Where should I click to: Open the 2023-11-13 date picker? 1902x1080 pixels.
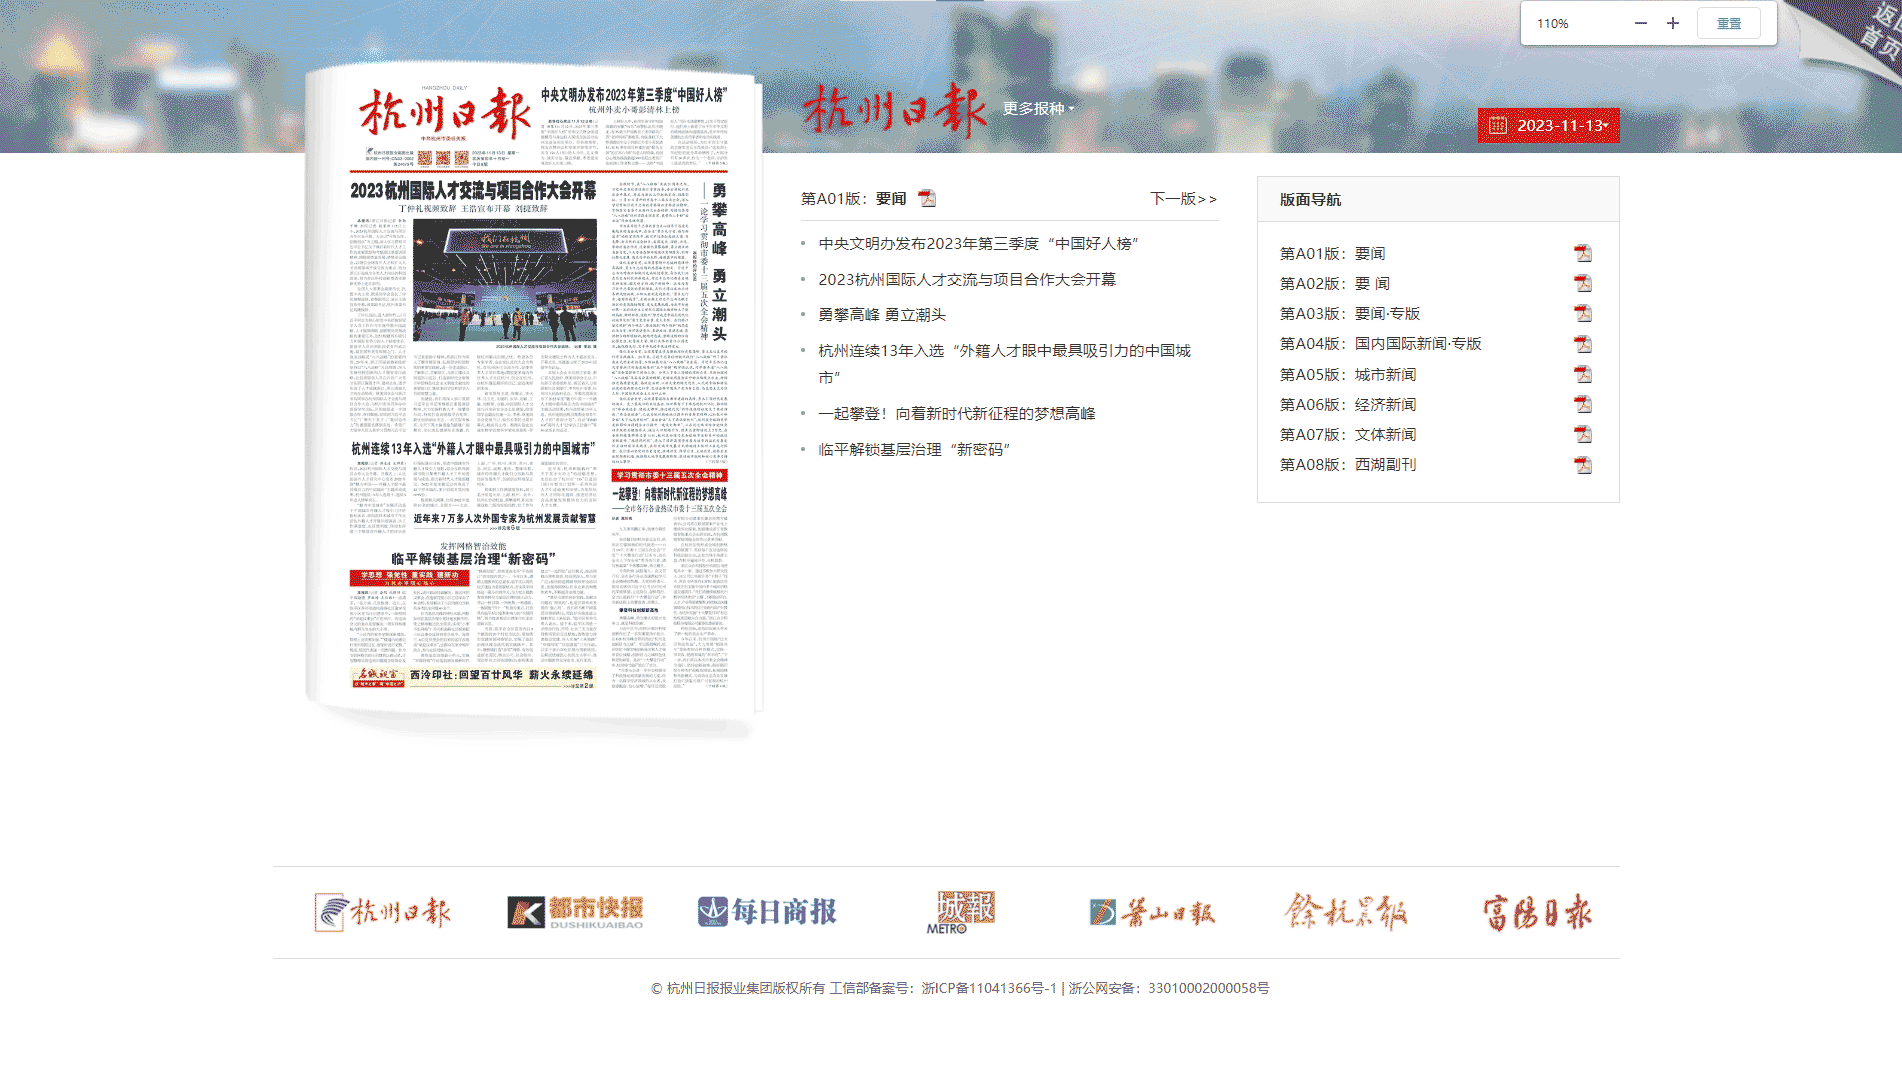[1548, 125]
